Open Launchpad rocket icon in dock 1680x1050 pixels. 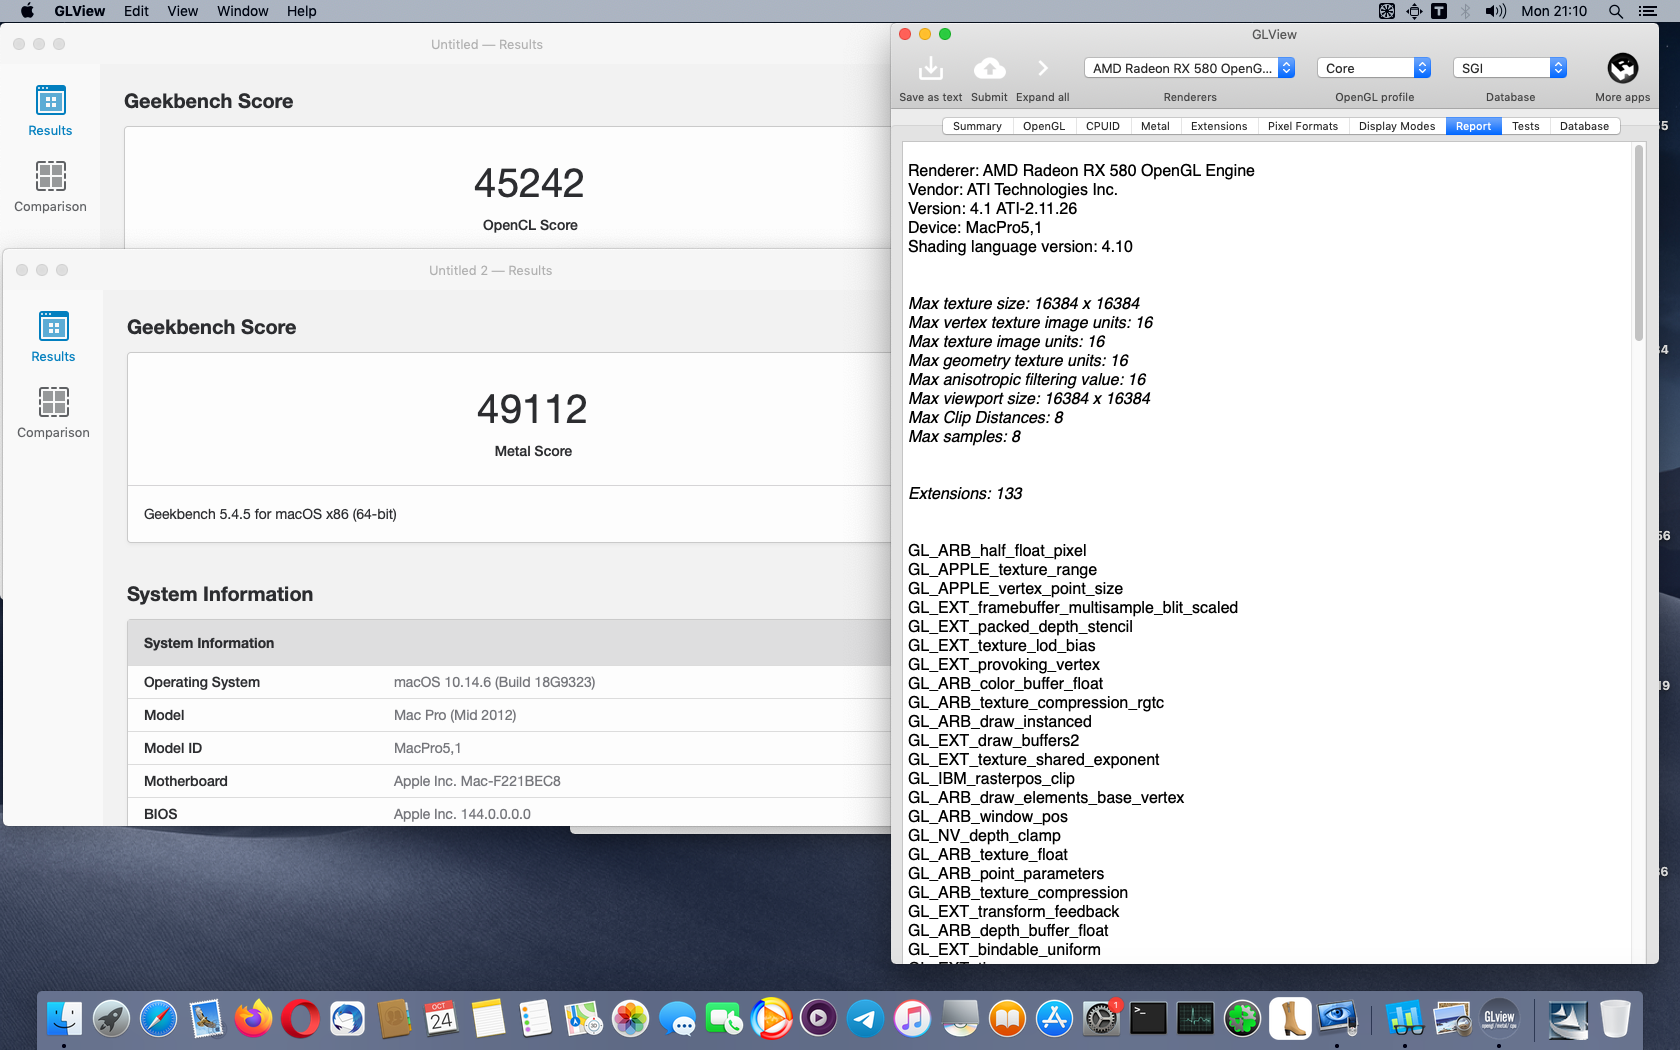tap(111, 1019)
